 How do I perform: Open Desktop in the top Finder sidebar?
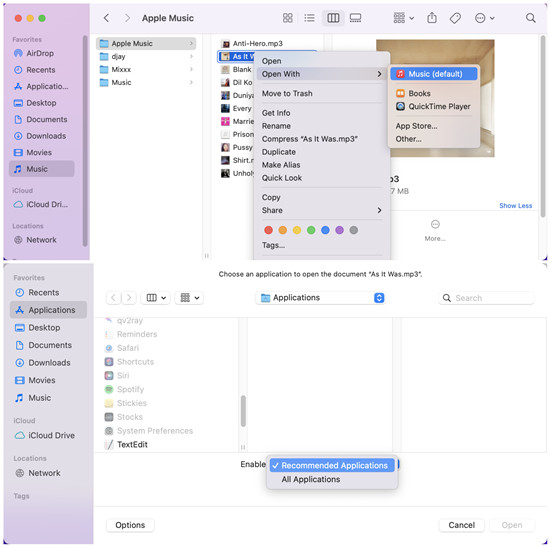tap(40, 103)
